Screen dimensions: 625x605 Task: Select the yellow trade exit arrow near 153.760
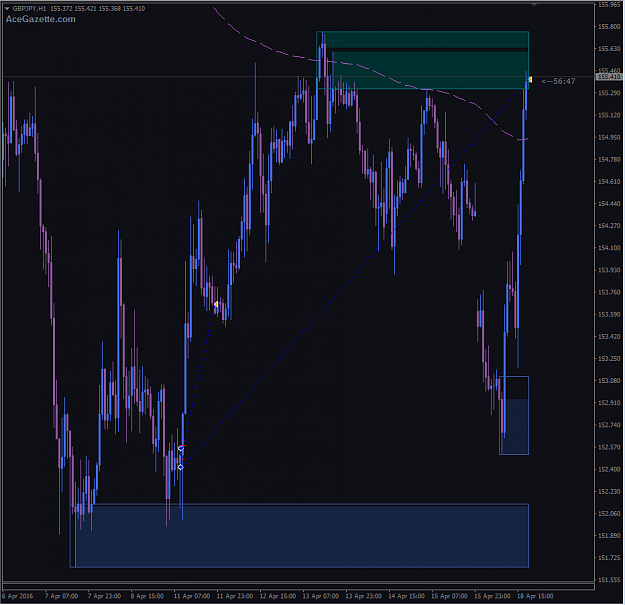click(216, 304)
